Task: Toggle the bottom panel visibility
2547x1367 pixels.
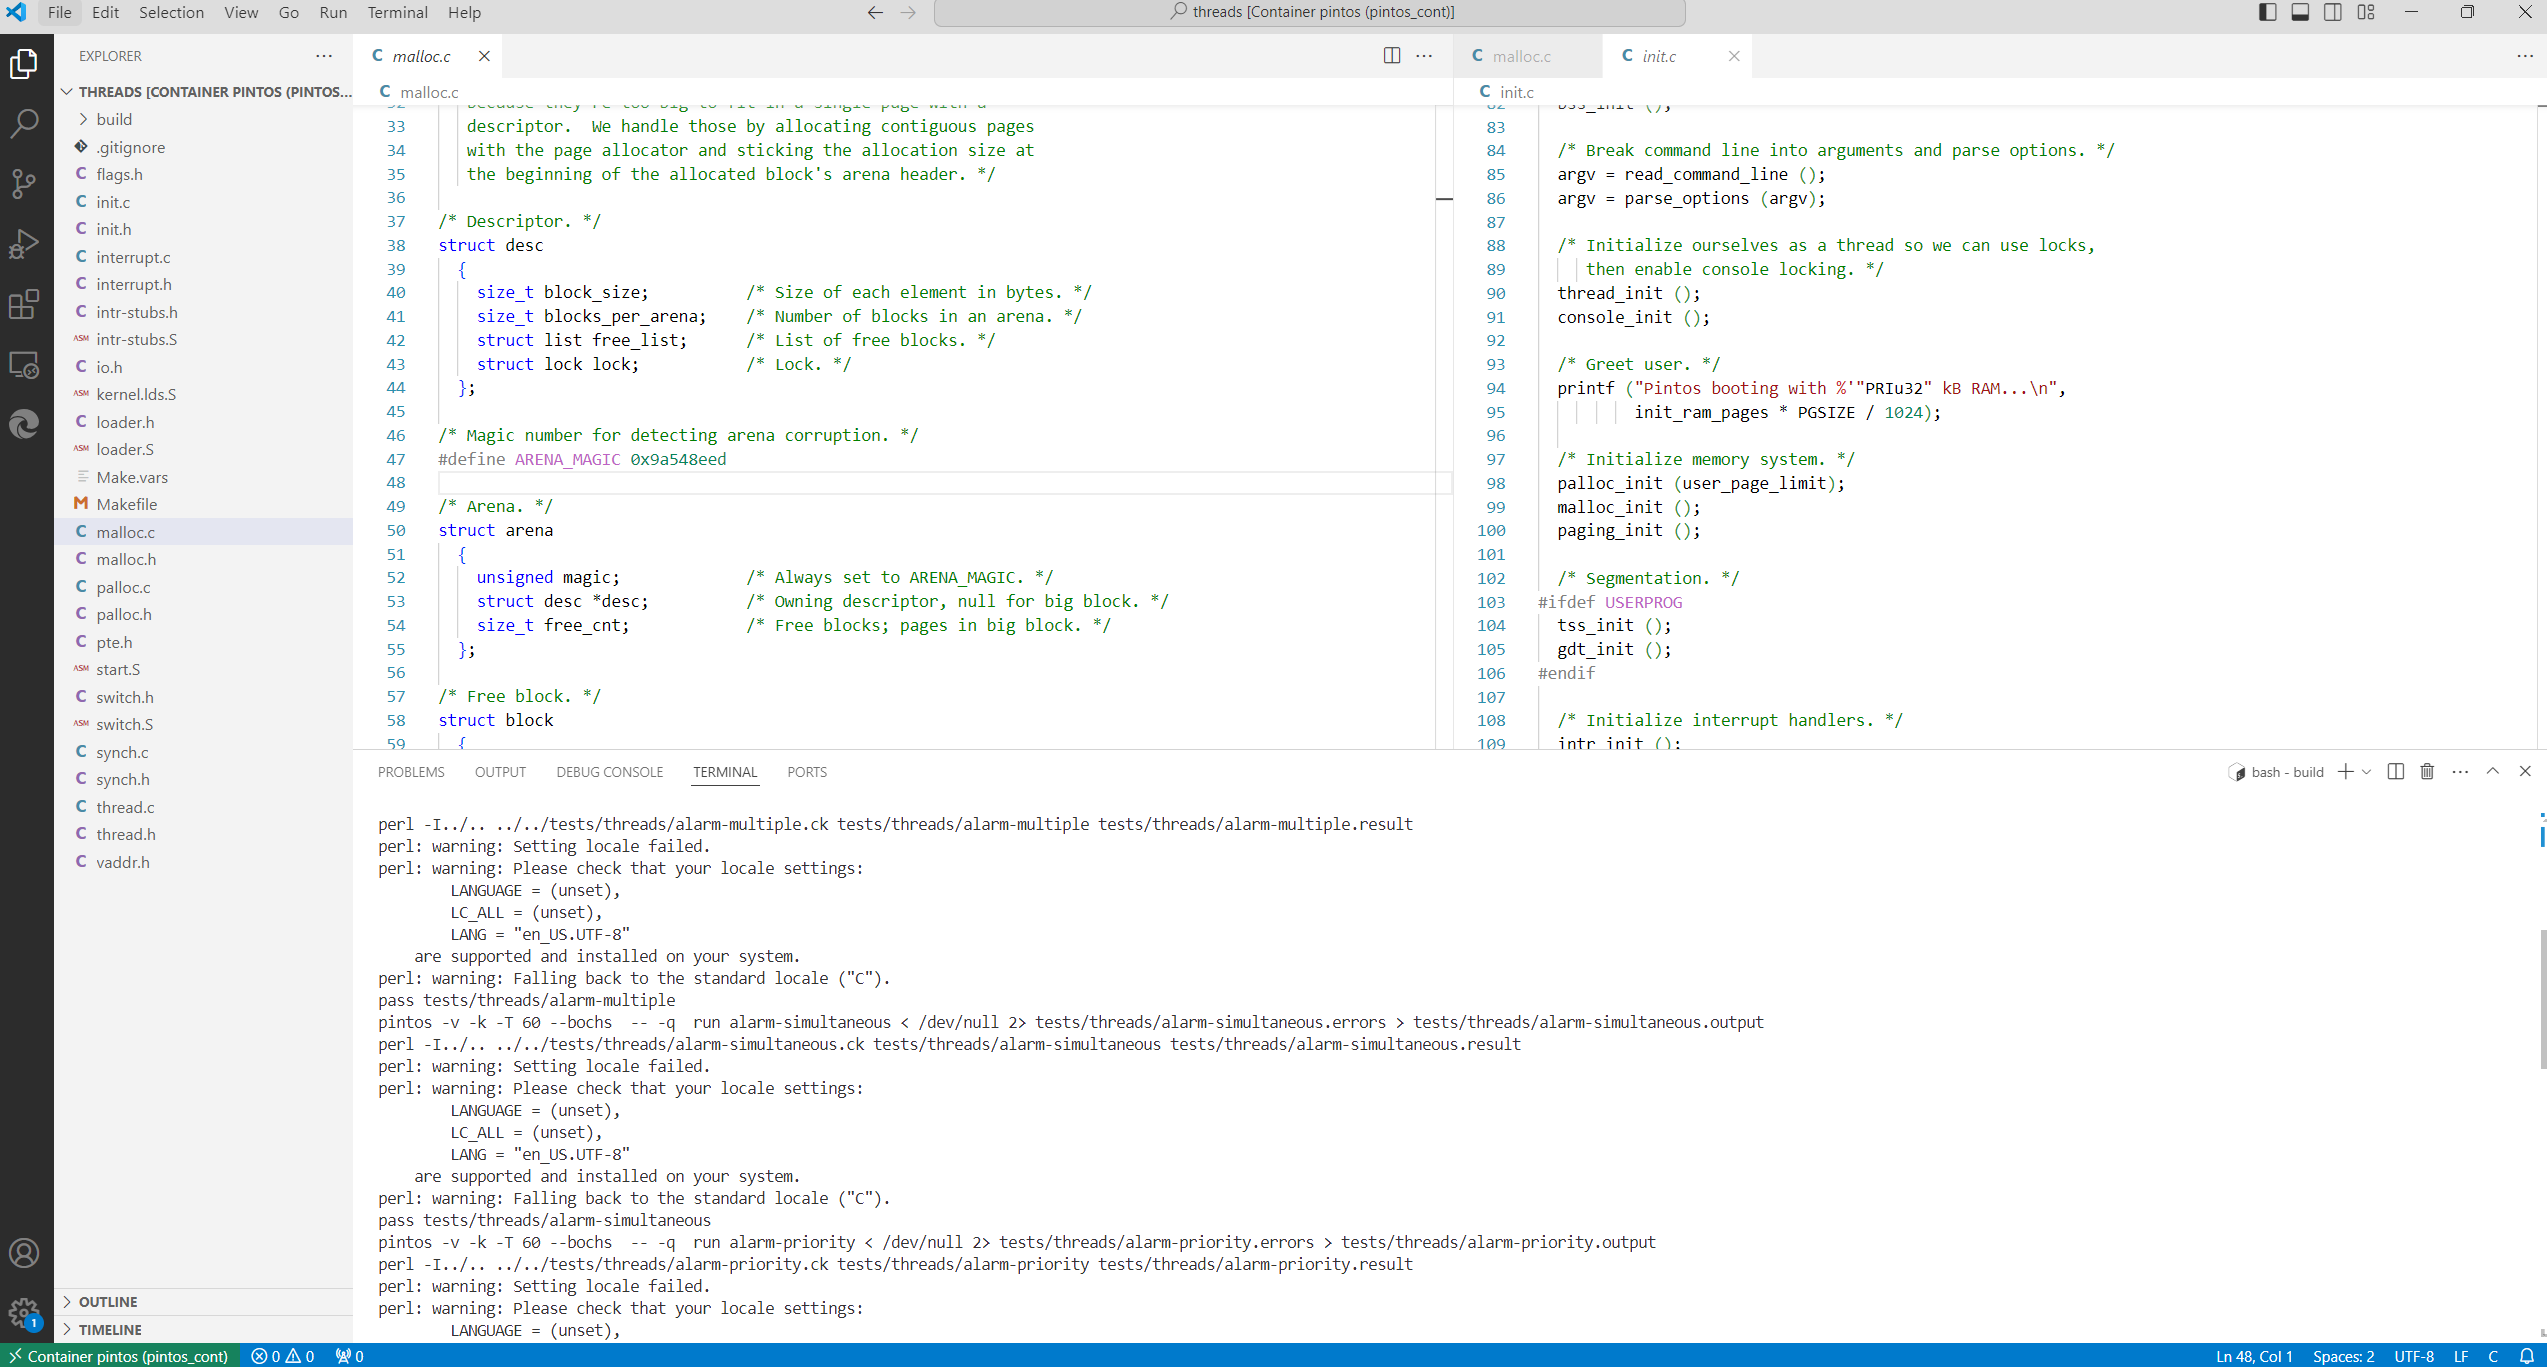Action: pyautogui.click(x=2300, y=12)
